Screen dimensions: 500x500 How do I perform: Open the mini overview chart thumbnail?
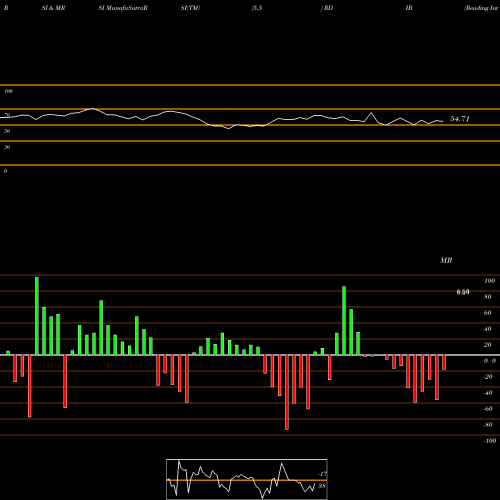(247, 479)
